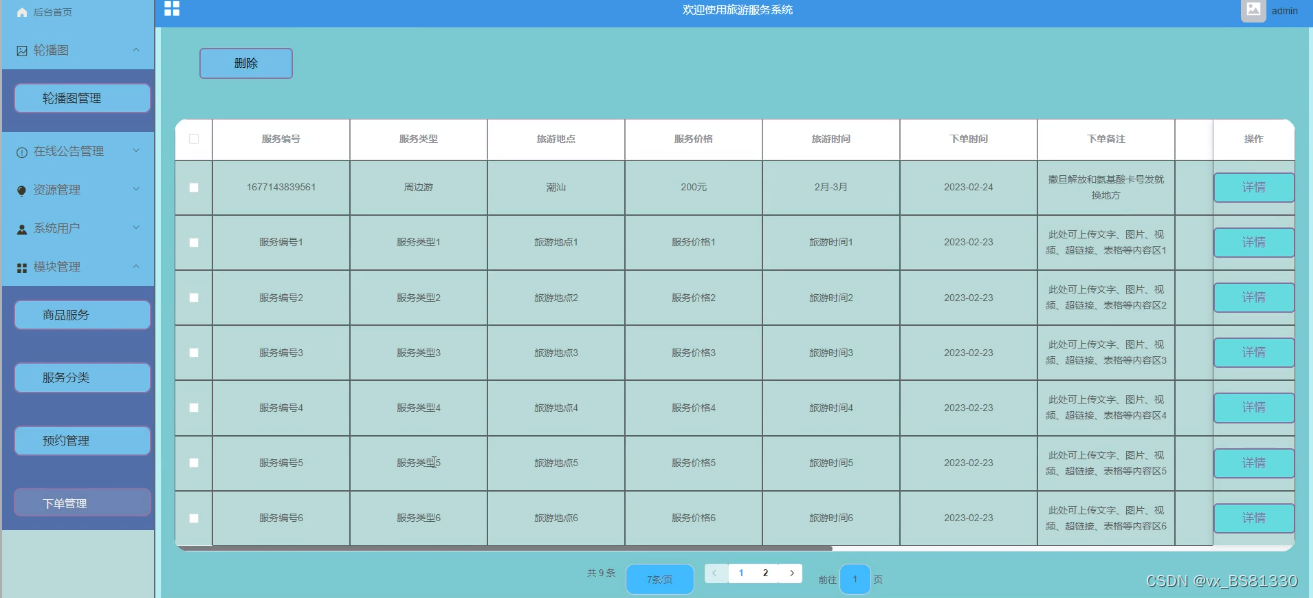This screenshot has width=1313, height=598.
Task: Expand the 在线公告管理 chevron
Action: 136,151
